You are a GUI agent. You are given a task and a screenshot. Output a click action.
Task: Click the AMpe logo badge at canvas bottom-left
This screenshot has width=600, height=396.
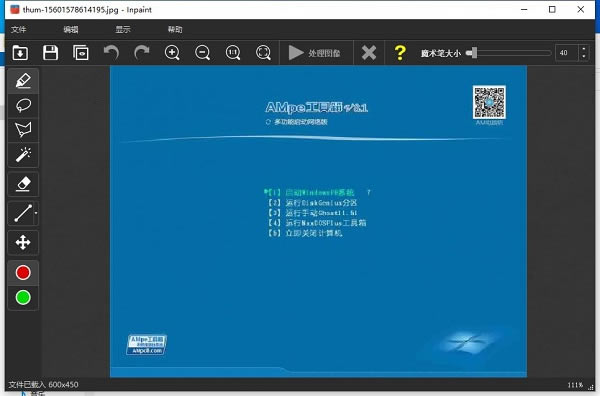pyautogui.click(x=147, y=345)
